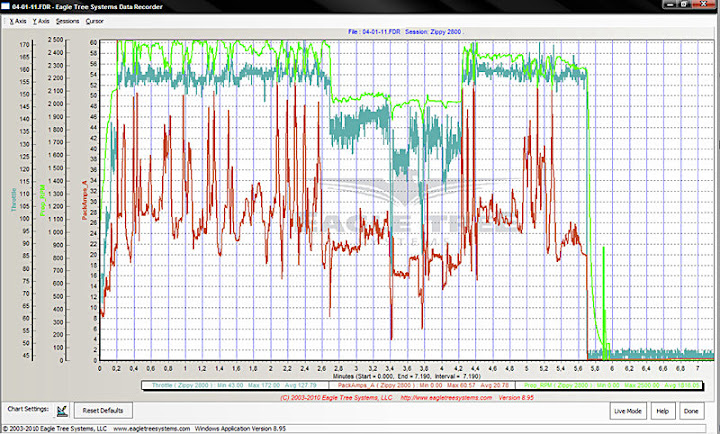Image resolution: width=720 pixels, height=434 pixels.
Task: Click the Eagle Tree application icon in title bar
Action: pos(6,6)
